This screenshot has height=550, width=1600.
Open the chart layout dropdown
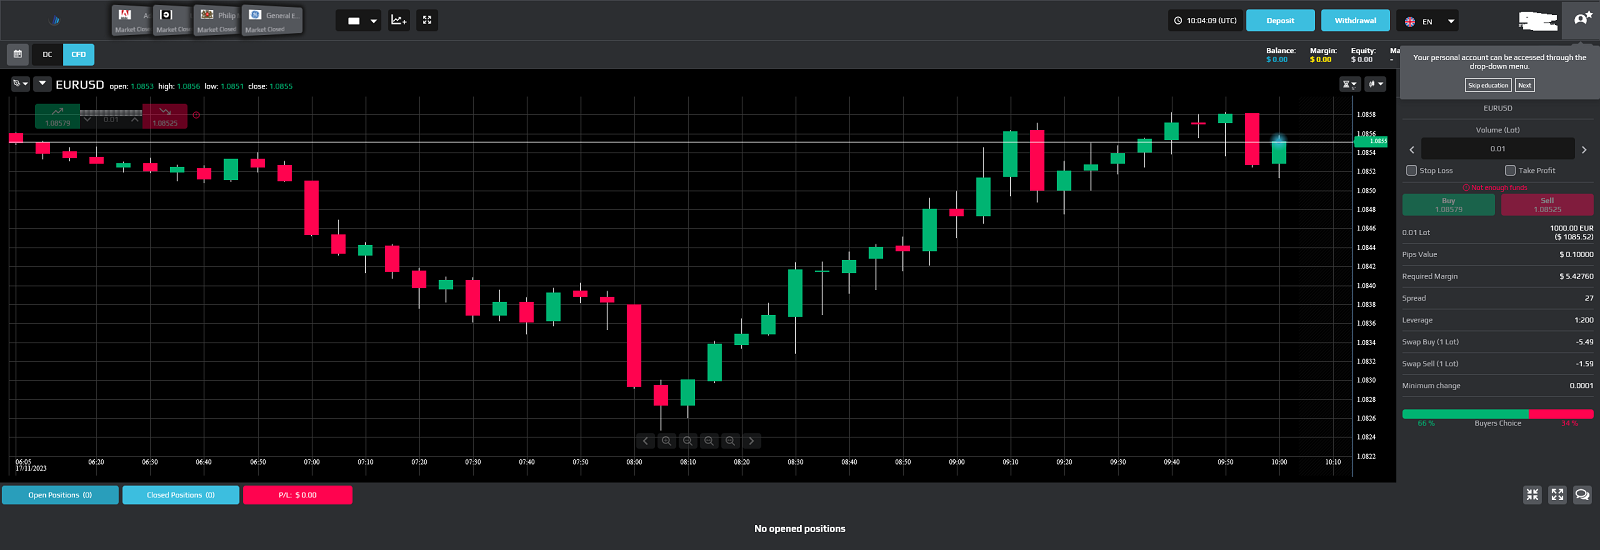(360, 20)
